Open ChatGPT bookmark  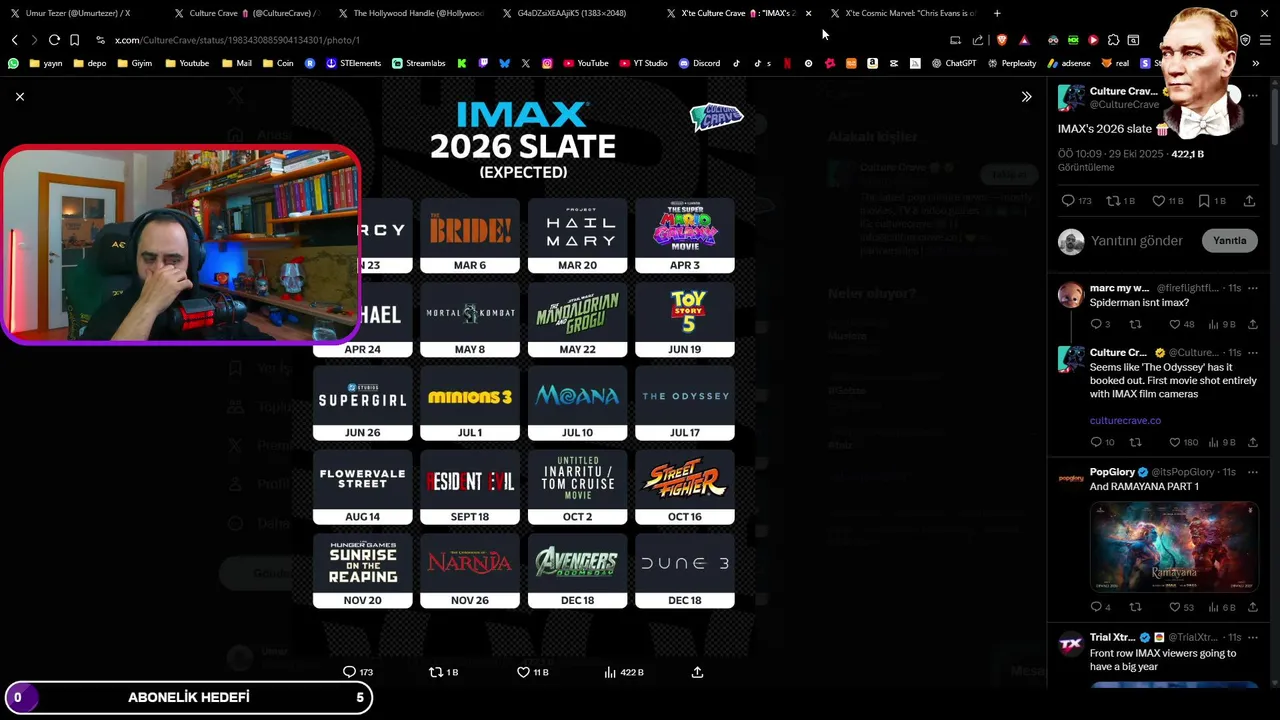(954, 63)
